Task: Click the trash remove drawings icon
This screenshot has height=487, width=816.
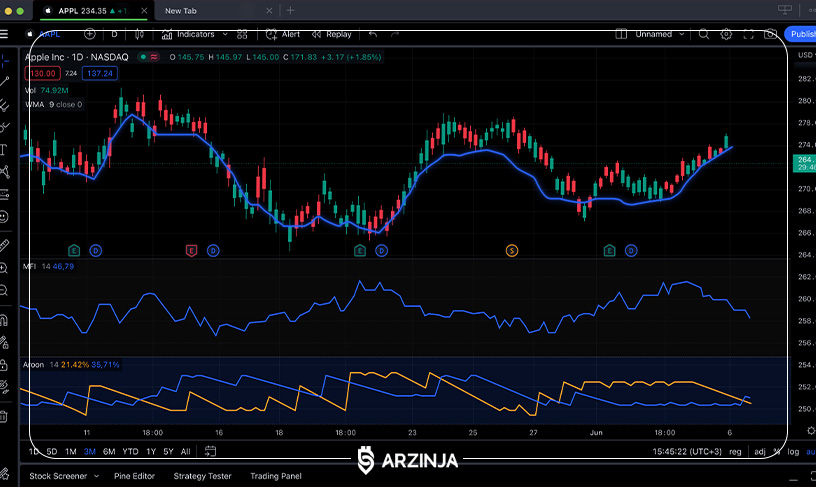Action: tap(4, 416)
